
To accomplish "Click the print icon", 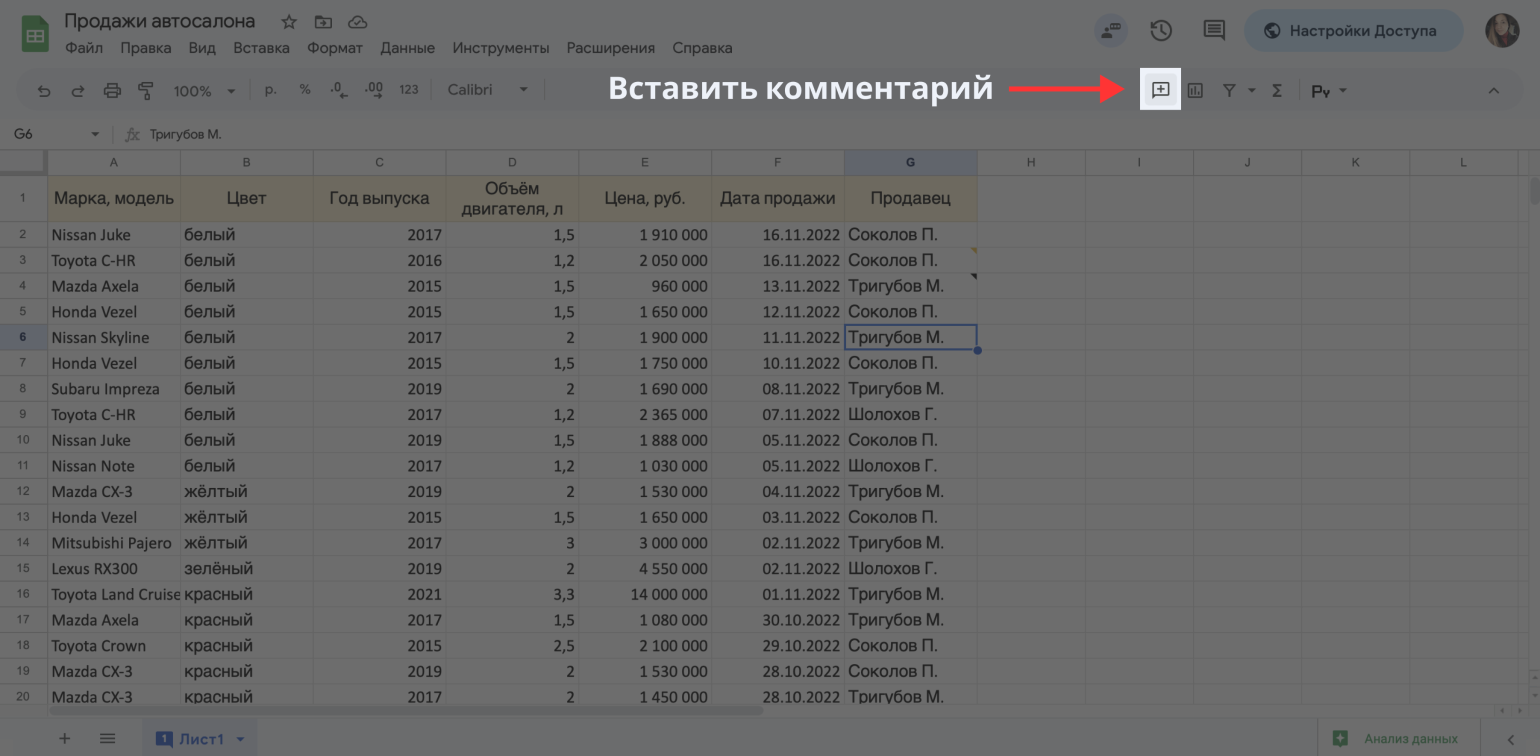I will point(112,91).
